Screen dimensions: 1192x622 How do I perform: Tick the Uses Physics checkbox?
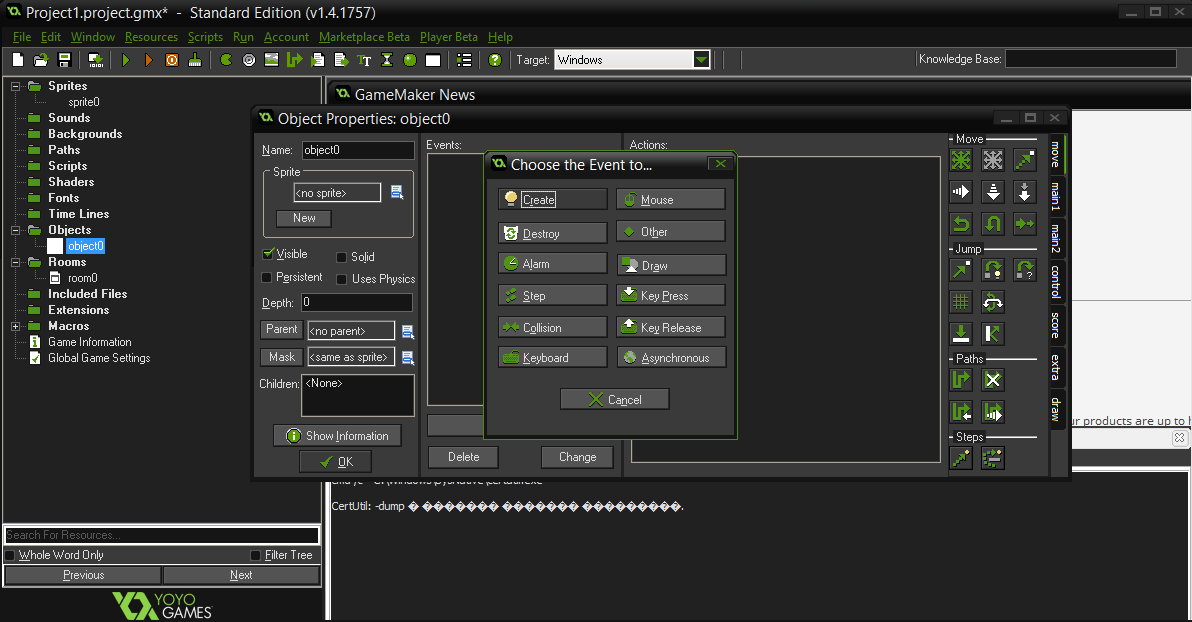pyautogui.click(x=342, y=279)
